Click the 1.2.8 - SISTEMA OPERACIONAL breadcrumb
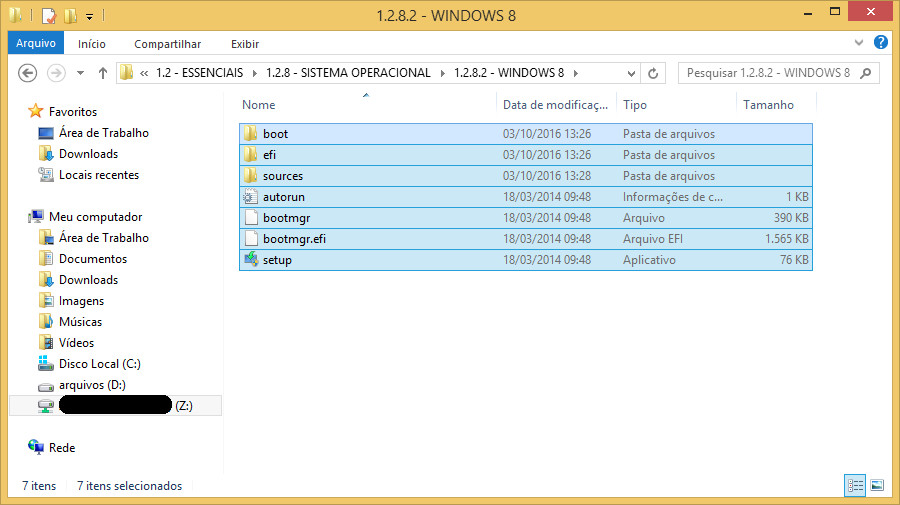Image resolution: width=900 pixels, height=505 pixels. [348, 73]
